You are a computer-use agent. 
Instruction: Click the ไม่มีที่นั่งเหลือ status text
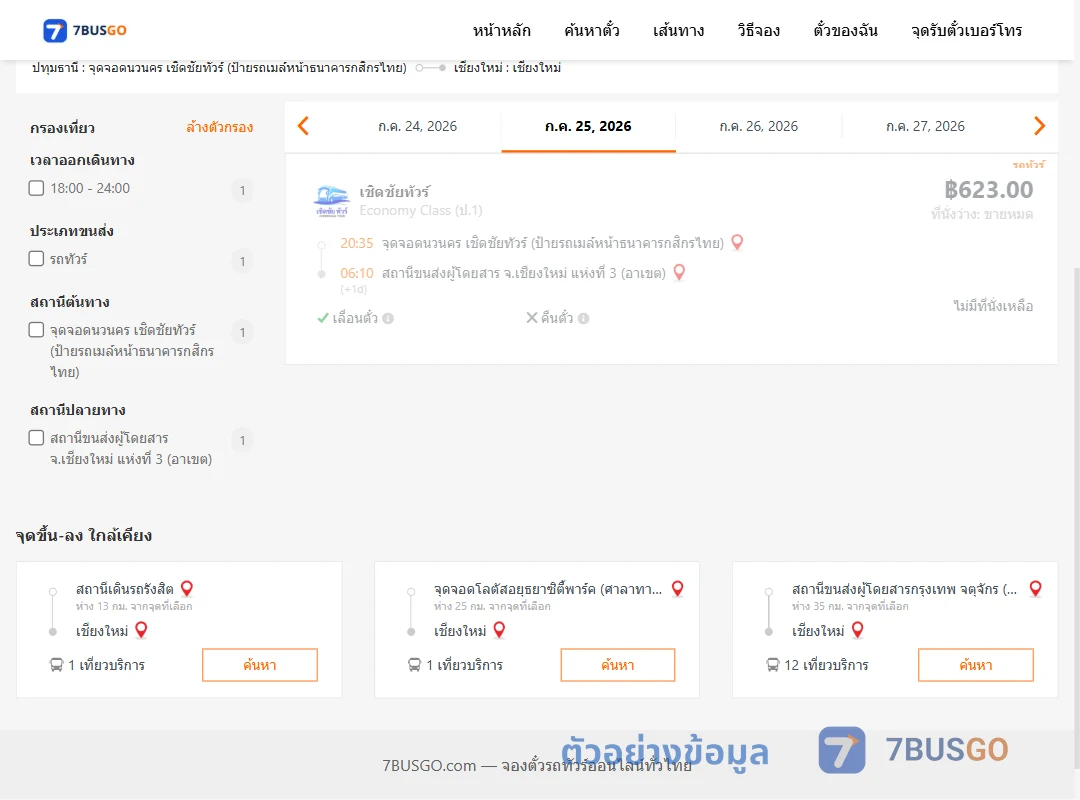993,306
